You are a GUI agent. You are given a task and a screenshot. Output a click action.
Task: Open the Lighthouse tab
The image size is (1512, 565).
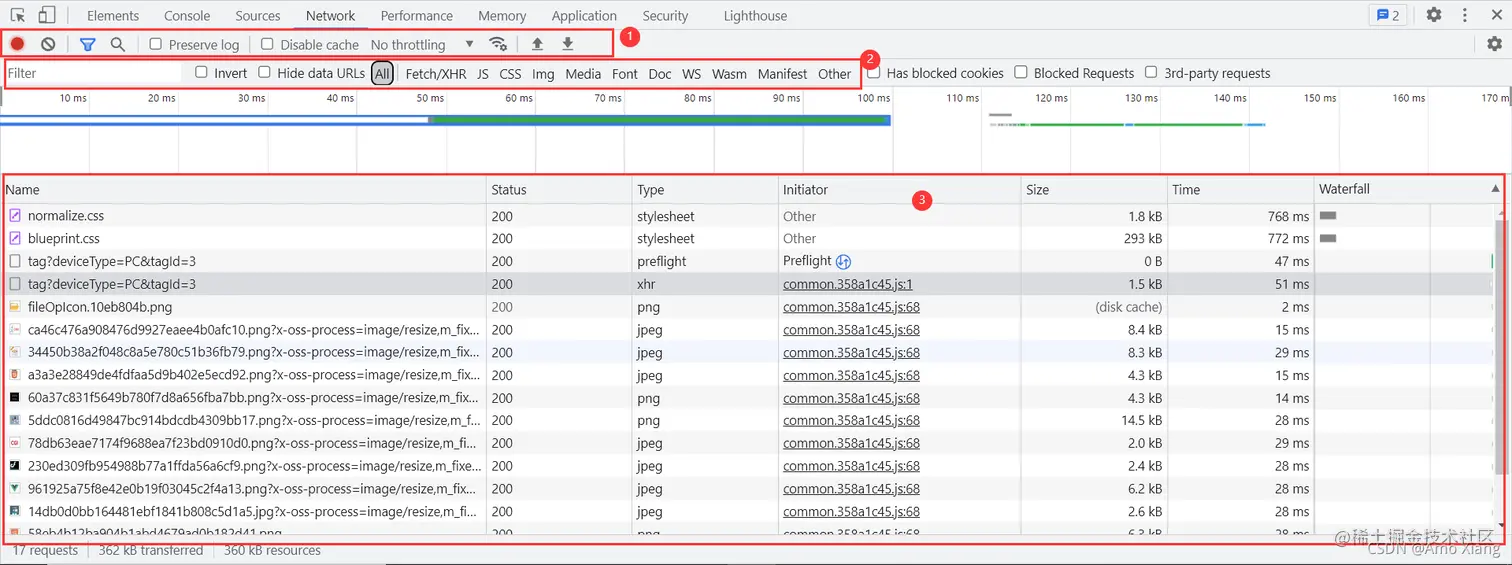pos(756,16)
